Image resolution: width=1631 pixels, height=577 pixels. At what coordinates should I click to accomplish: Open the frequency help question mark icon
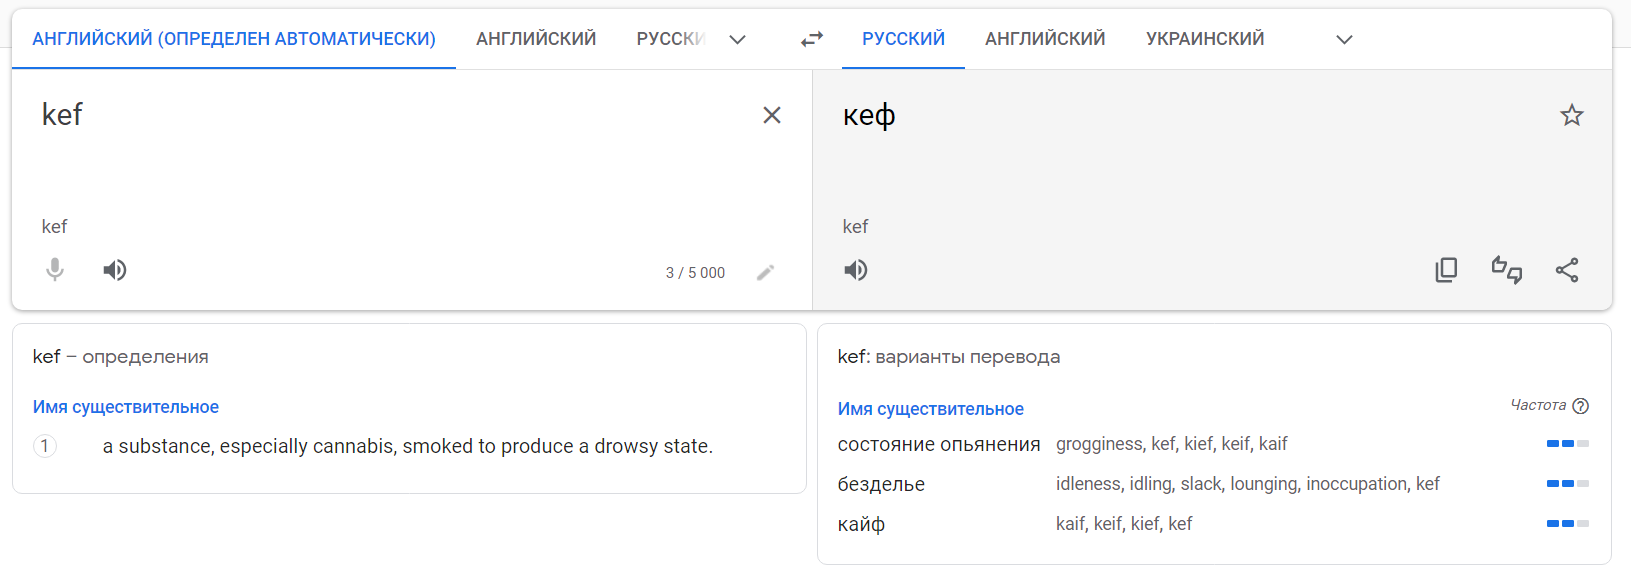(x=1580, y=406)
